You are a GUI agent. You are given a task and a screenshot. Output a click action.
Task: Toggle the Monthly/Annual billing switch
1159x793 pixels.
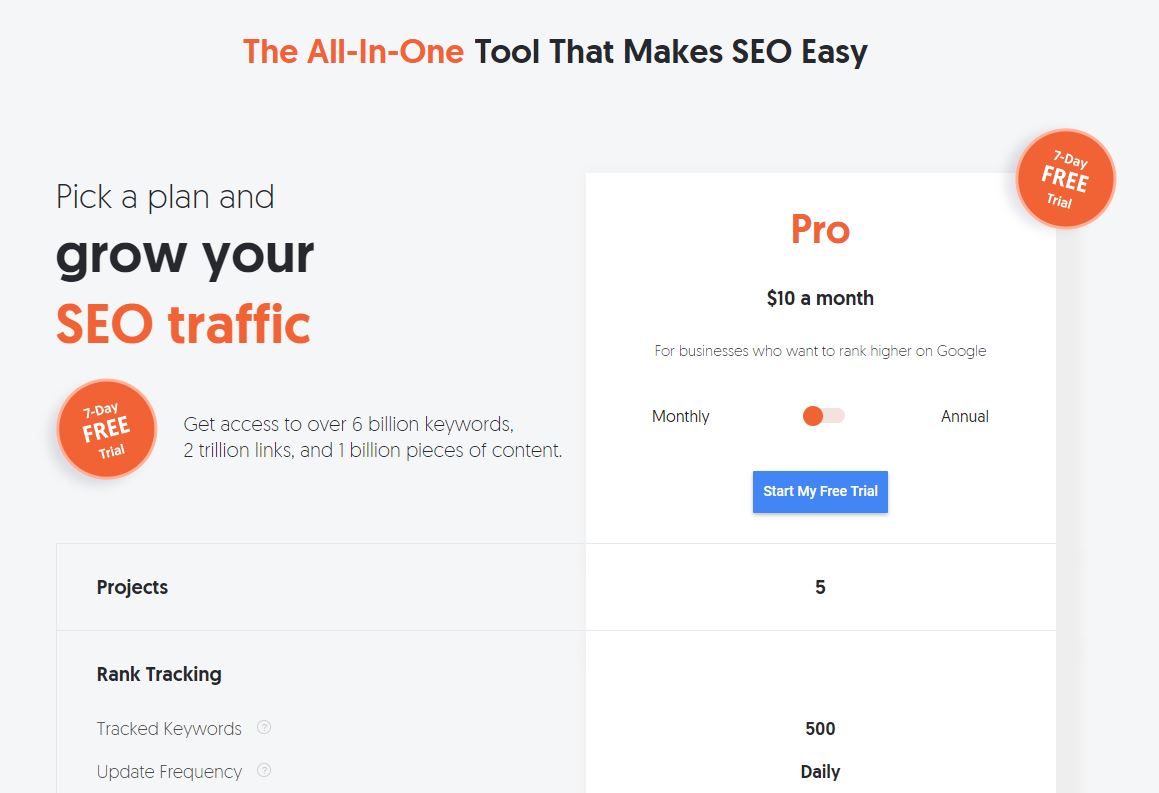823,416
